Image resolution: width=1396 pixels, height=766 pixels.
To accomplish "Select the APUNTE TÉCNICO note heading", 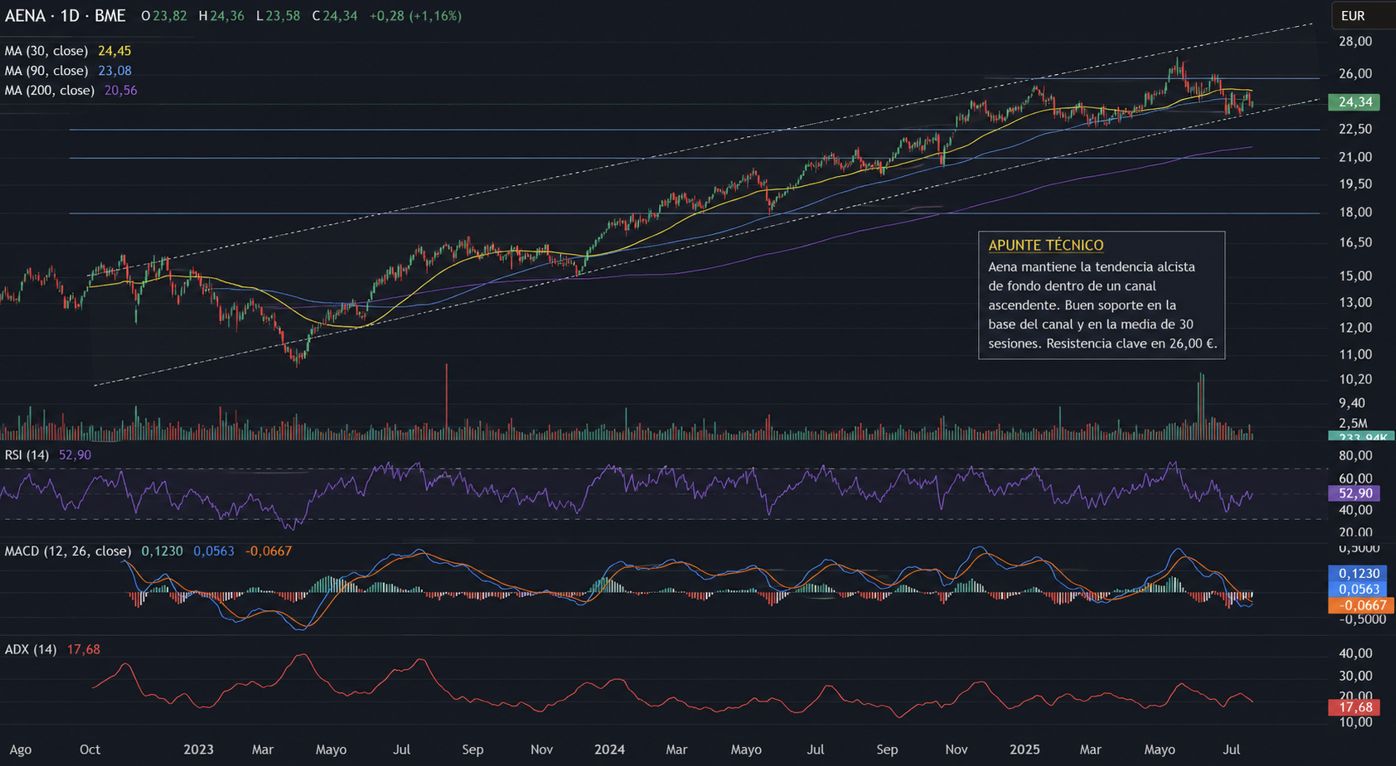I will coord(1046,246).
